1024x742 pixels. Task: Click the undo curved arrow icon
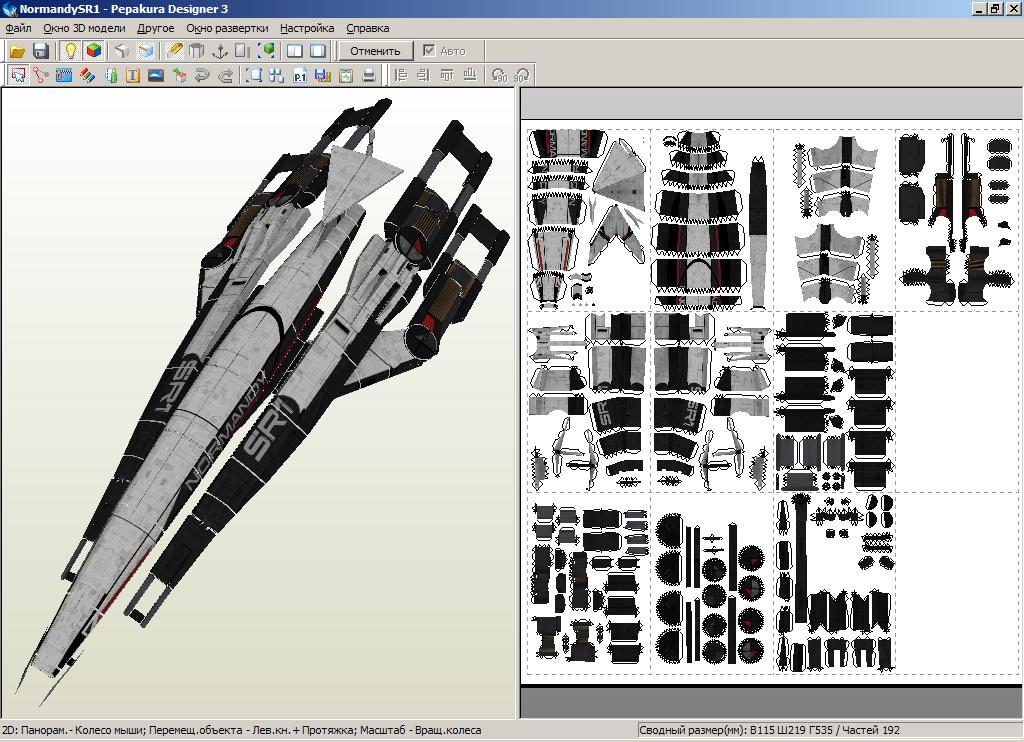point(202,75)
